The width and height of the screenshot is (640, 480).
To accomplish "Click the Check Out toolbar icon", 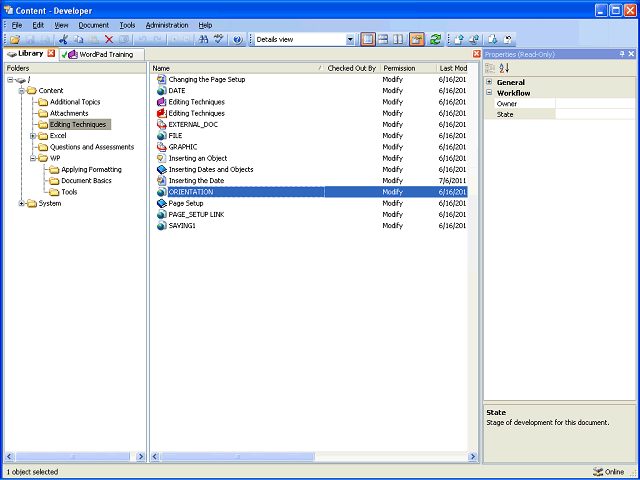I will 474,40.
